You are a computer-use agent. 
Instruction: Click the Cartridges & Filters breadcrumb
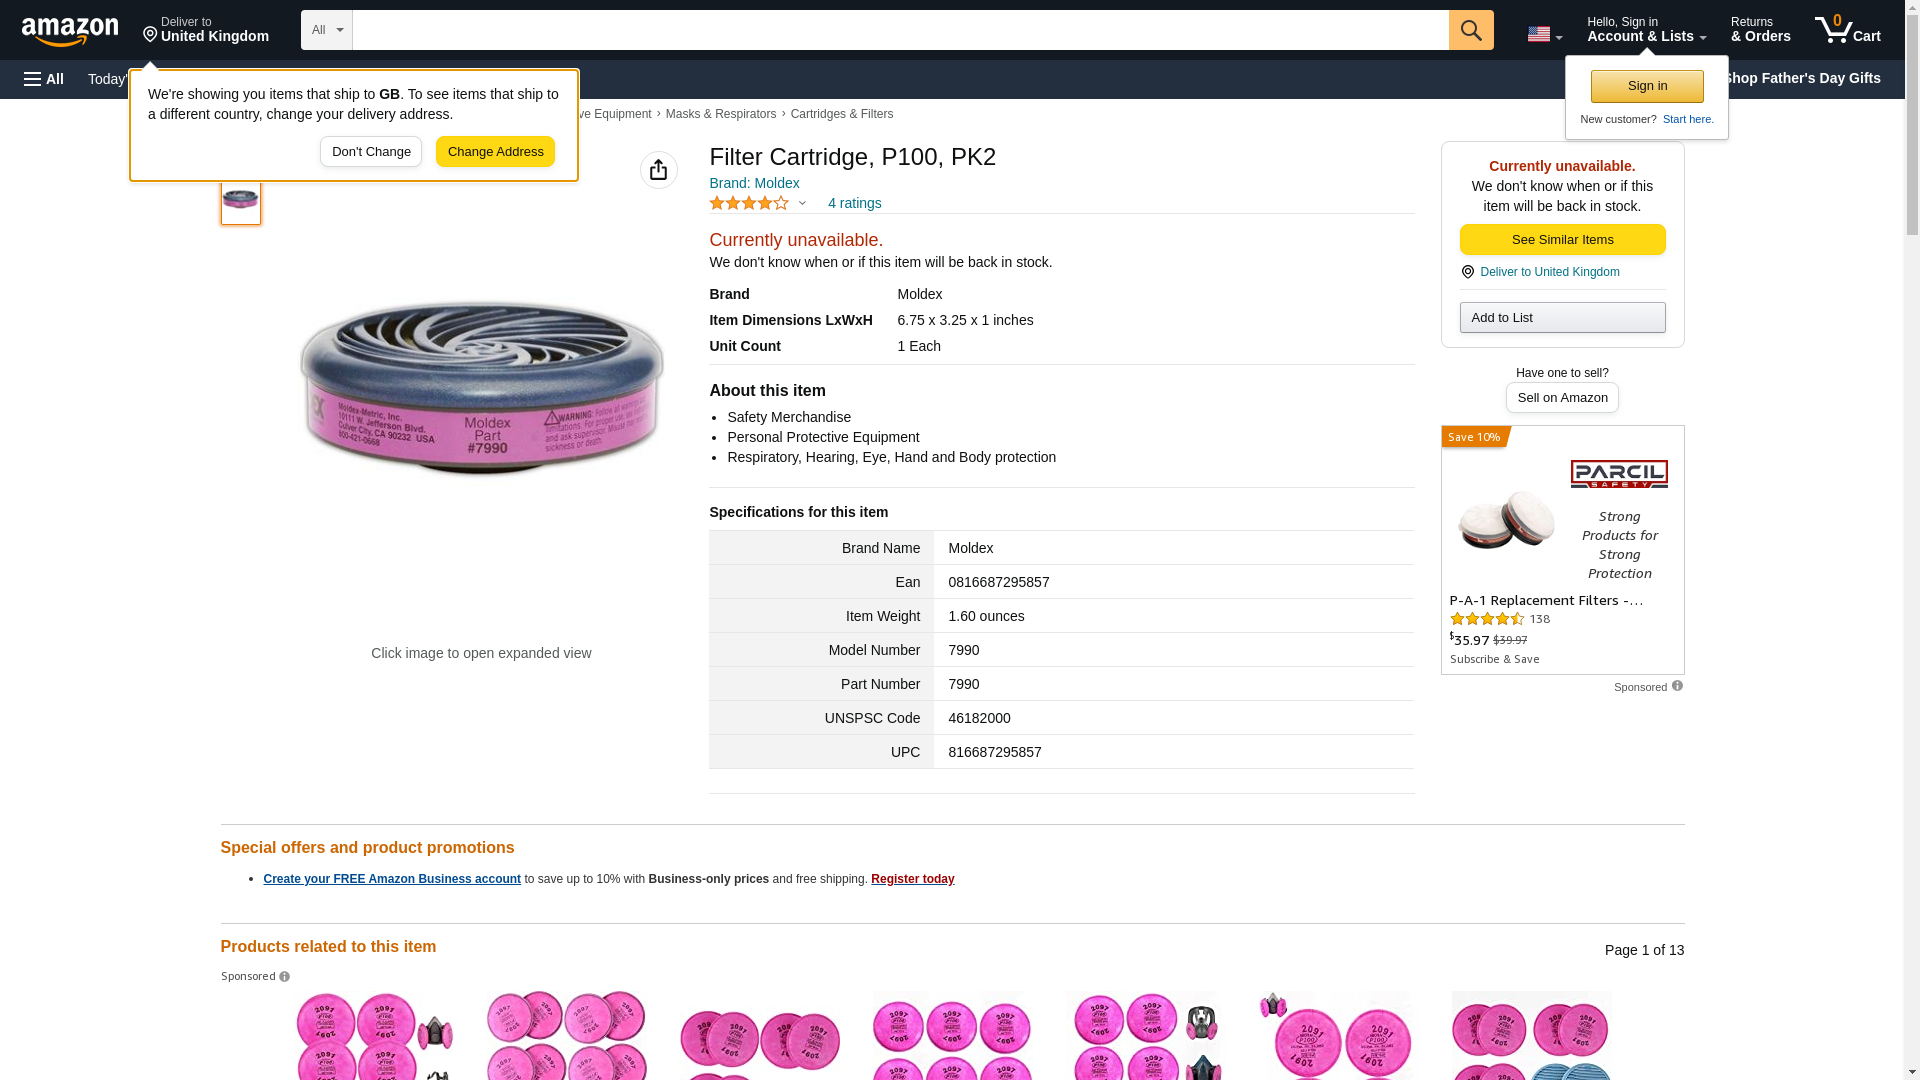(841, 114)
